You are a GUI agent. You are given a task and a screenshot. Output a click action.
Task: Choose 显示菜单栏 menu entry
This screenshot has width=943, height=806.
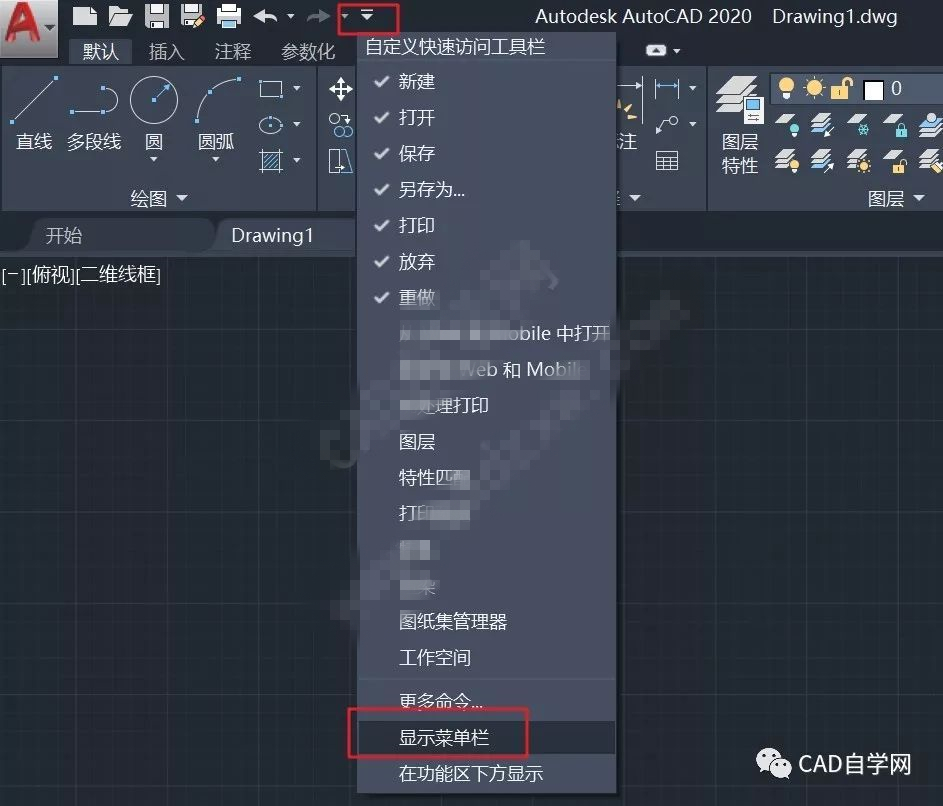pos(486,737)
